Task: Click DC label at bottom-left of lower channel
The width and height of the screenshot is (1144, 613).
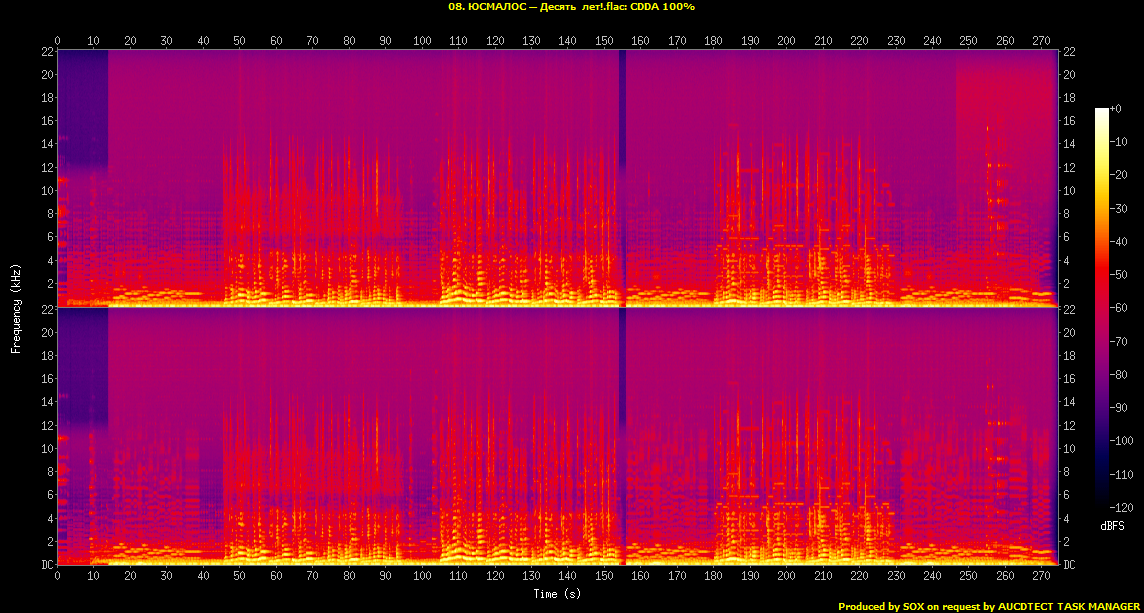Action: click(x=47, y=565)
